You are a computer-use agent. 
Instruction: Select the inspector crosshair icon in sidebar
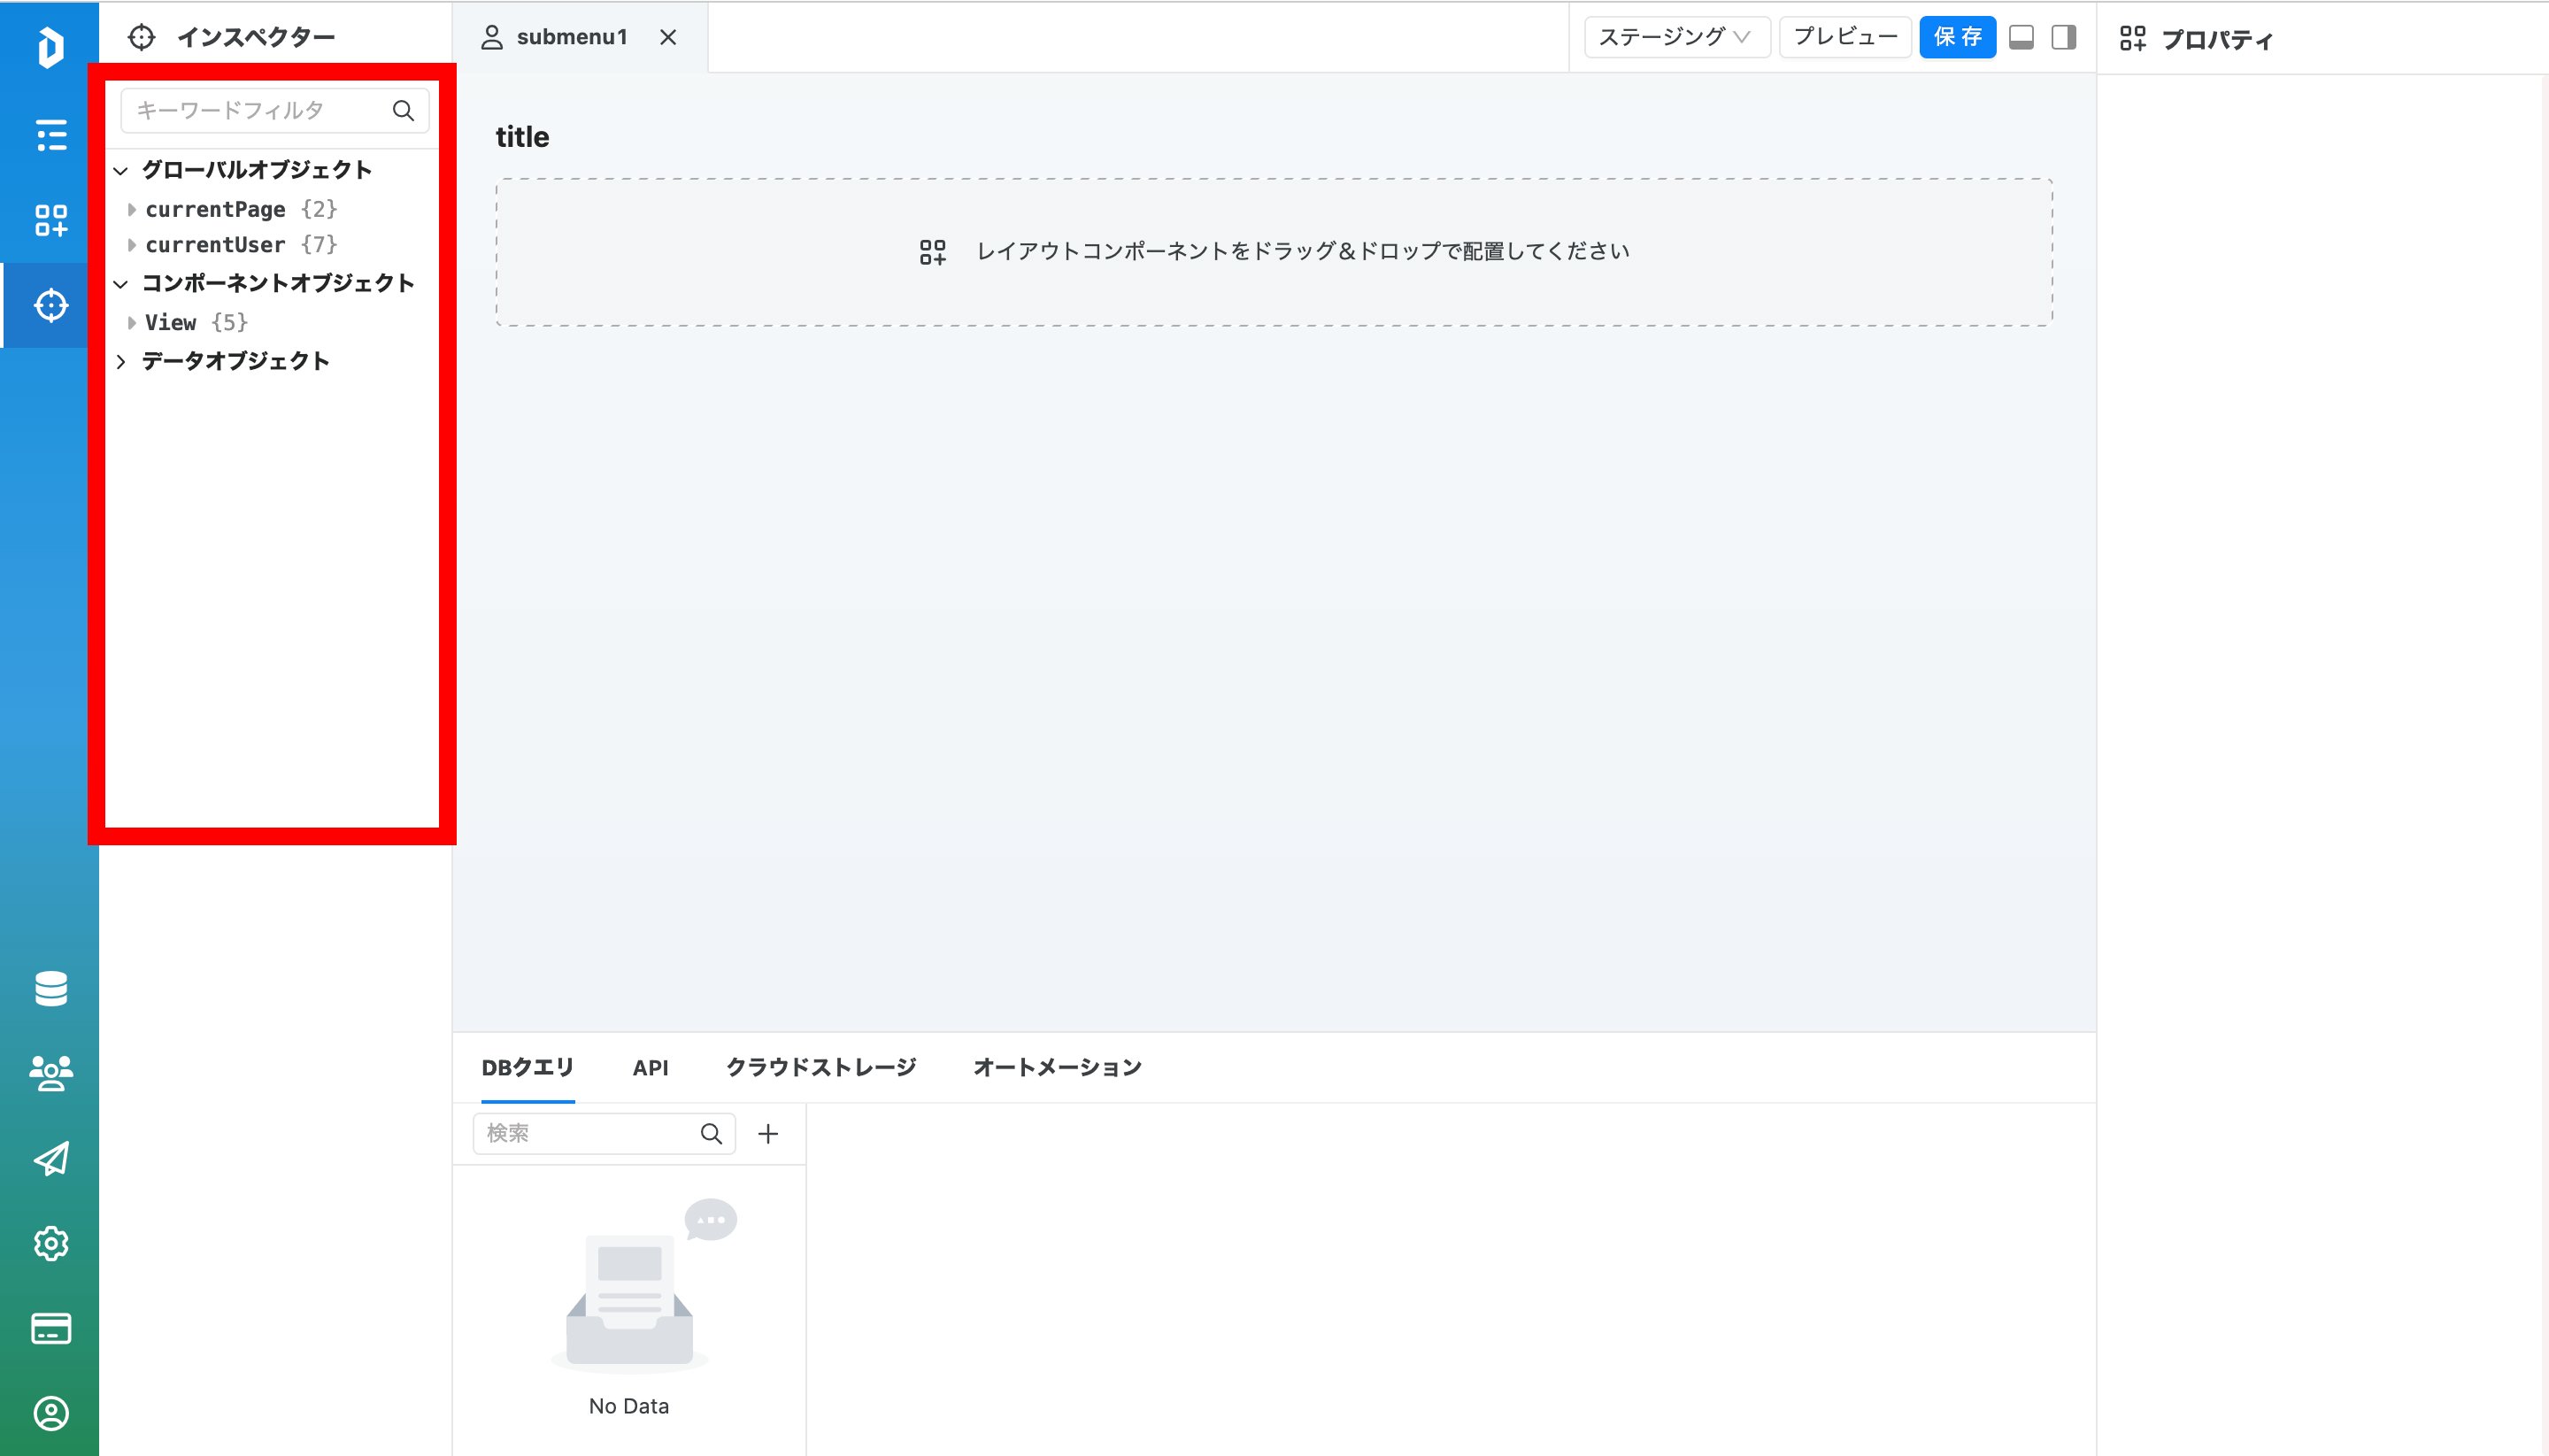[51, 305]
